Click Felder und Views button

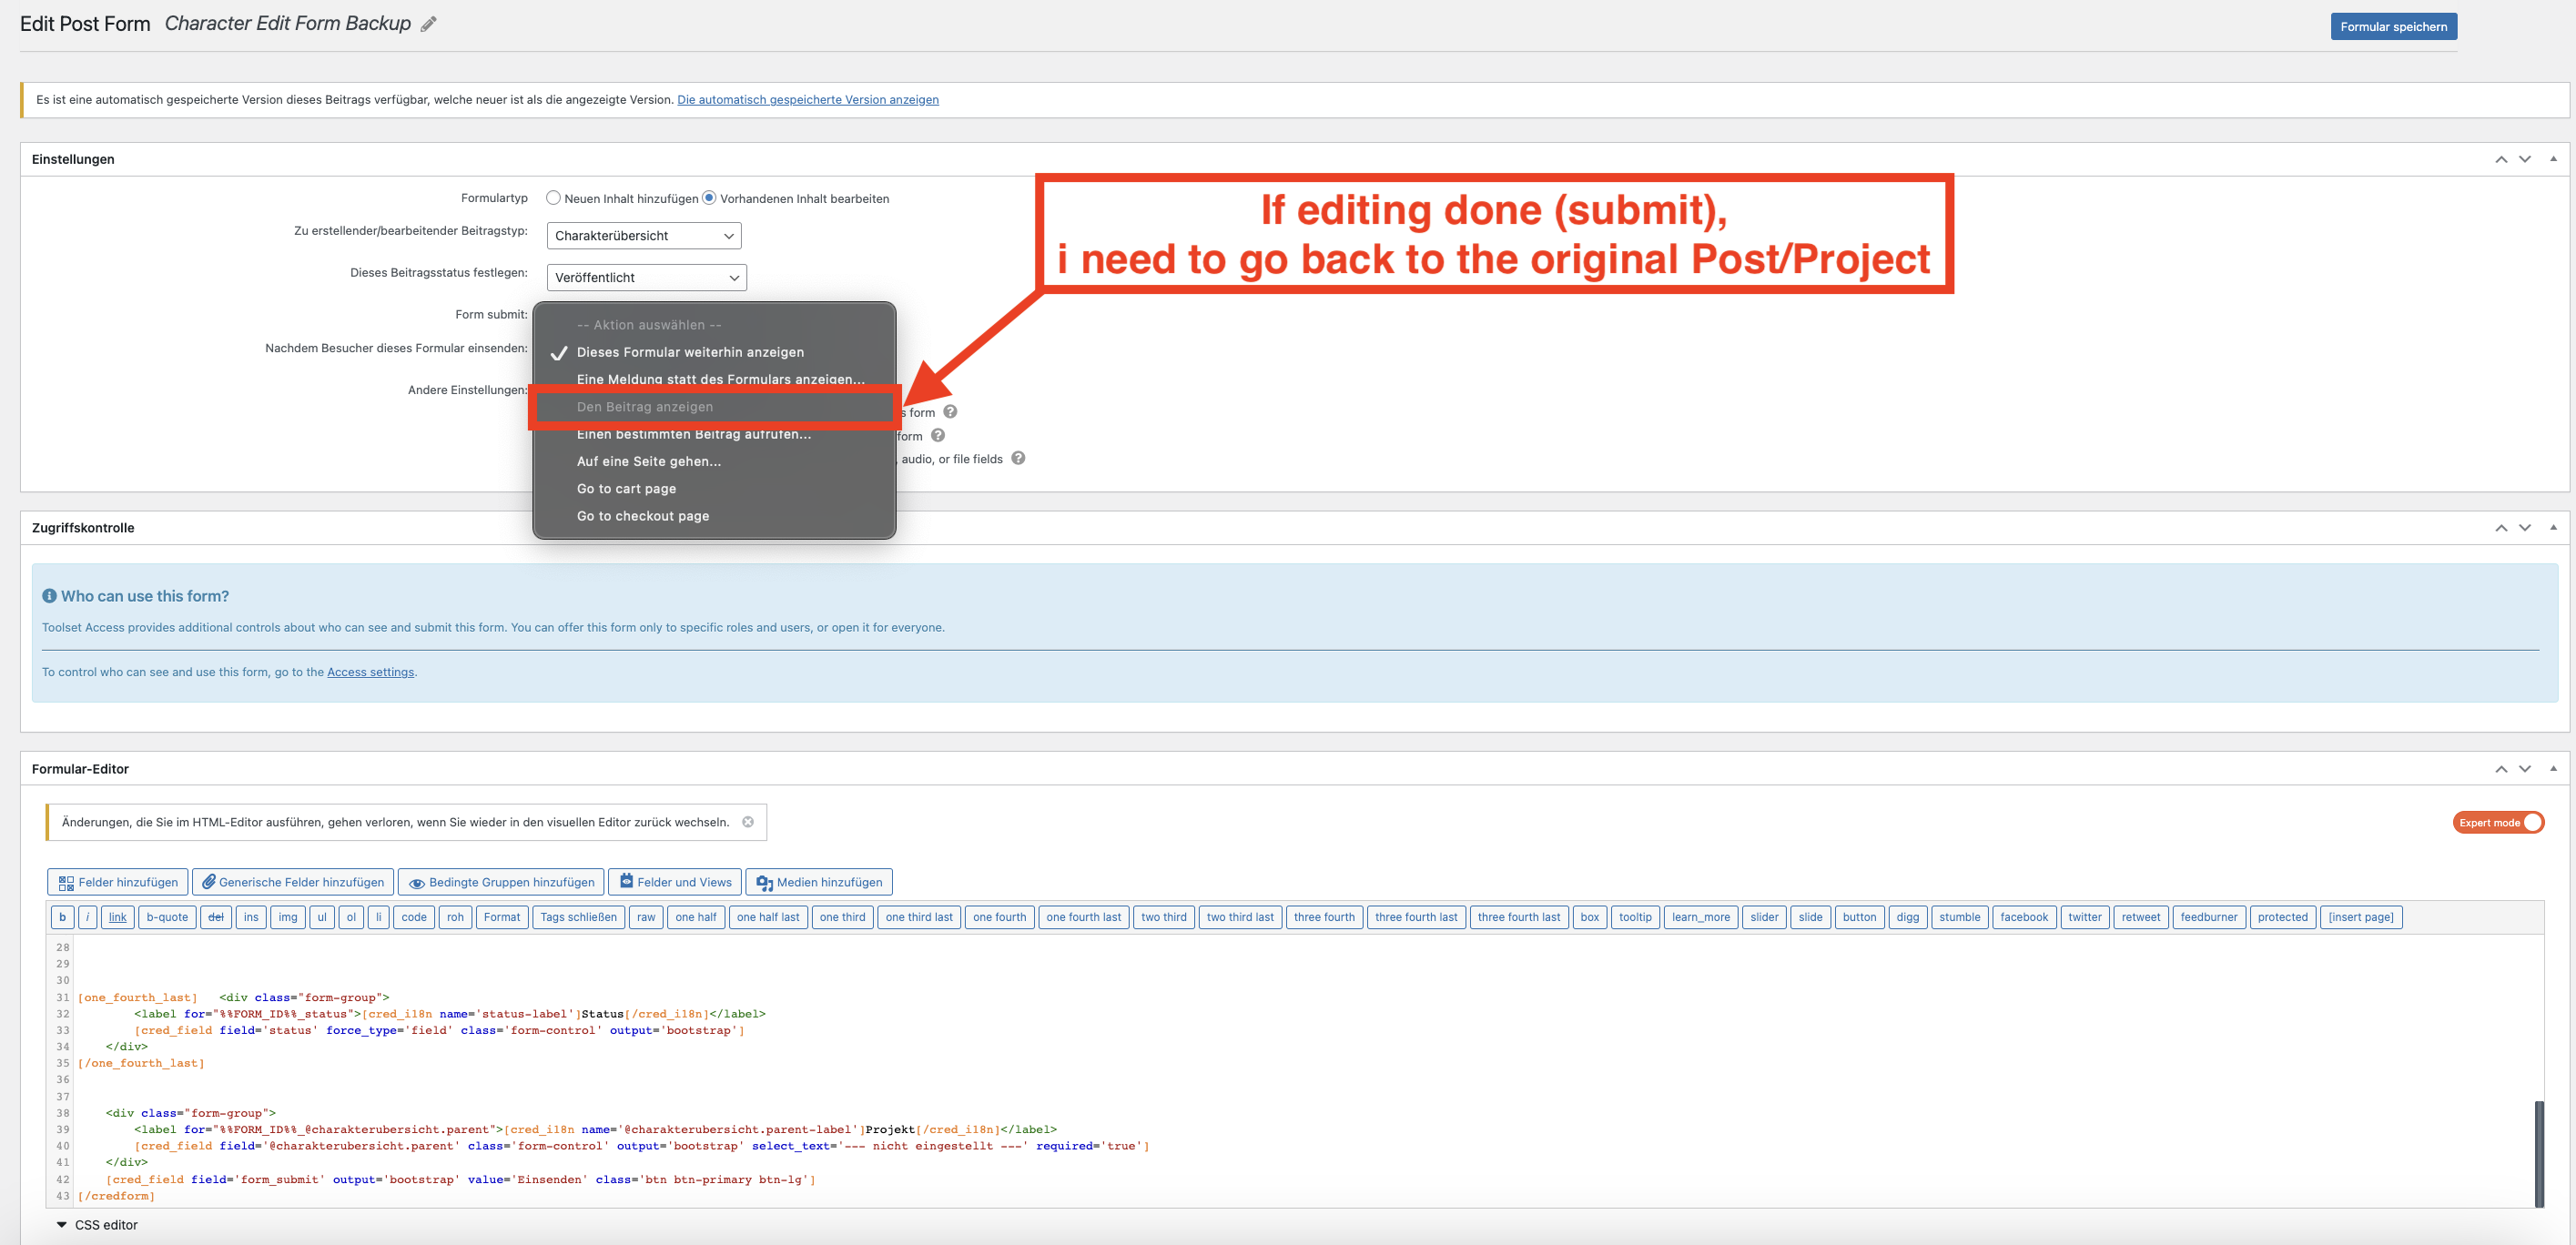(675, 882)
